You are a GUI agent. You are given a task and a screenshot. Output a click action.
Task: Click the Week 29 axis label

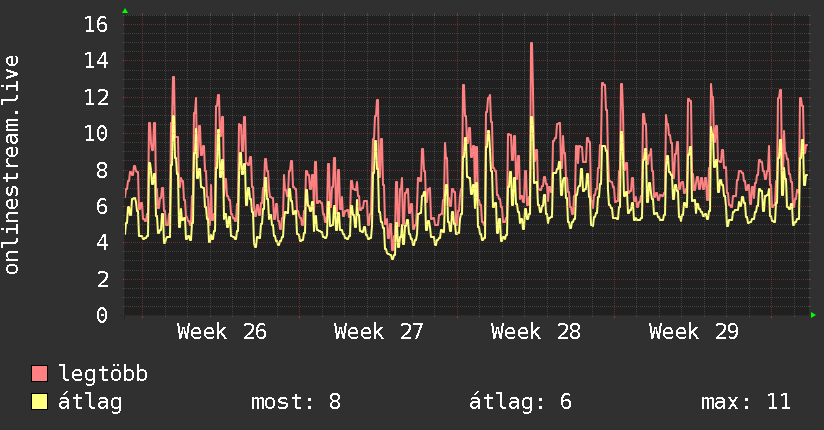(x=694, y=332)
